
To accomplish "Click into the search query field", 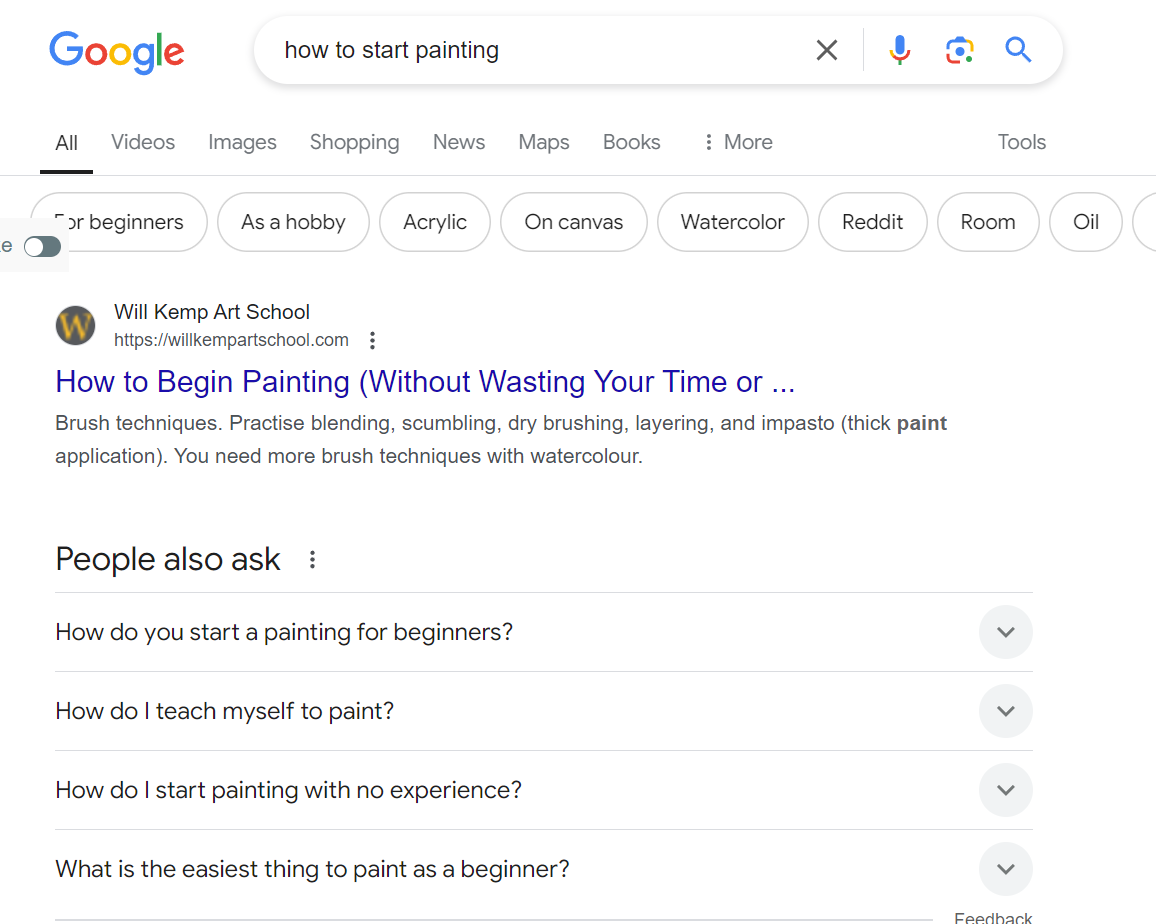I will coord(540,50).
